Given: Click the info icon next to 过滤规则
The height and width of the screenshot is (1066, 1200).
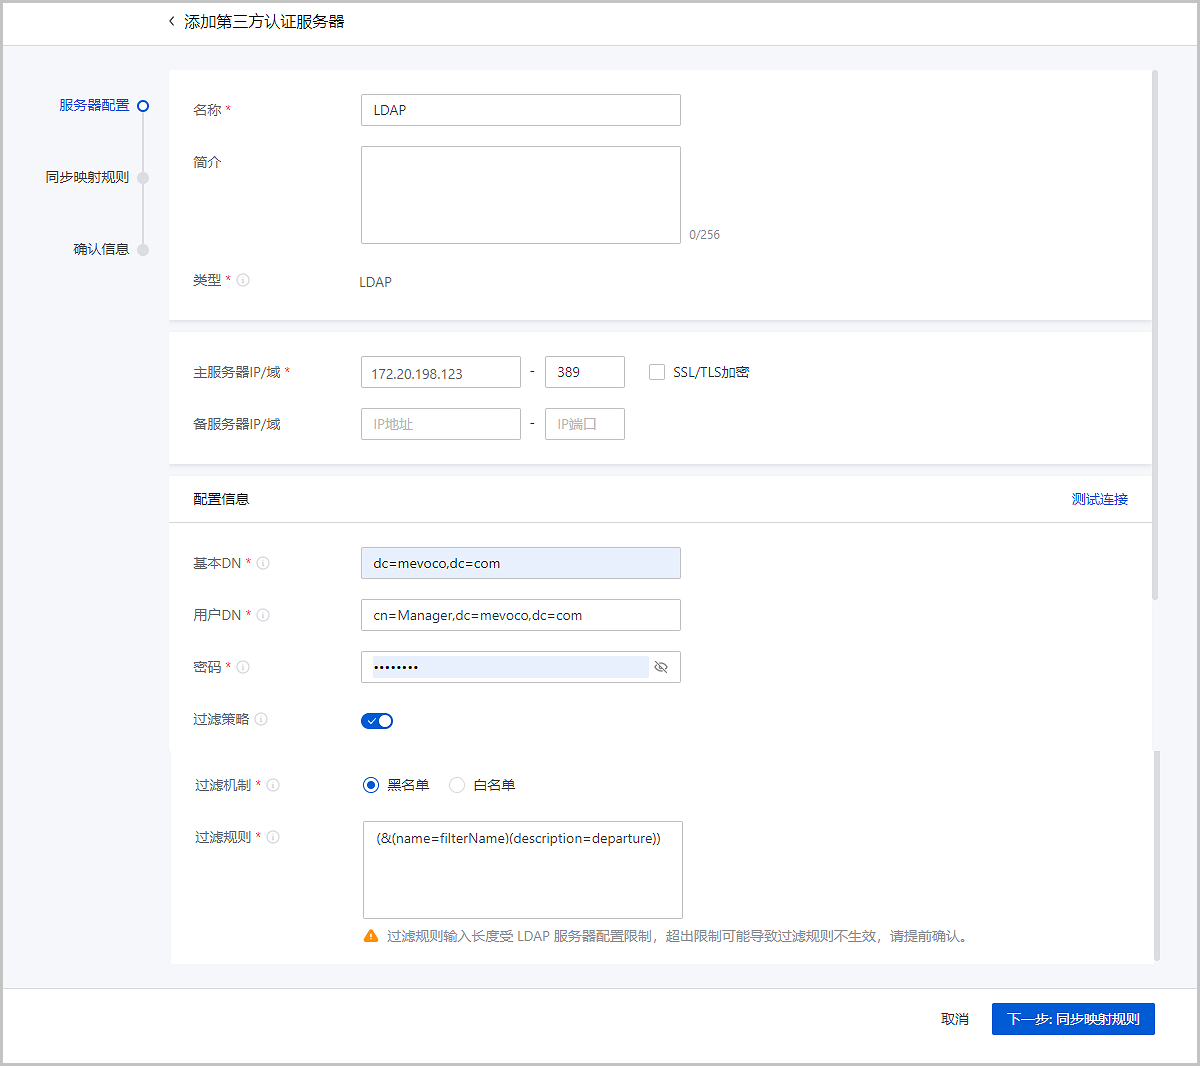Looking at the screenshot, I should pos(273,837).
